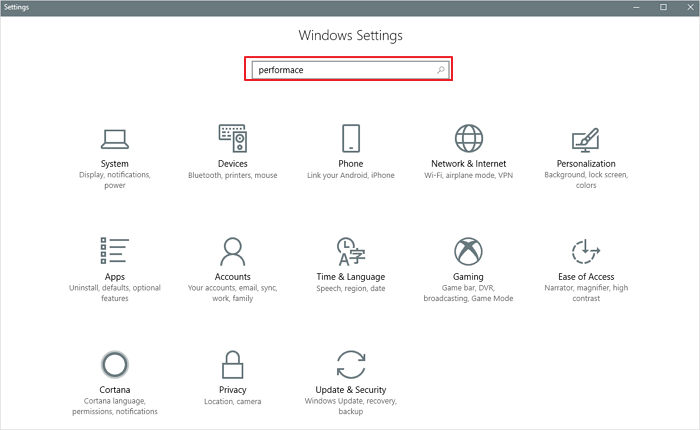The image size is (700, 430).
Task: Open the System laptop icon
Action: click(x=115, y=138)
